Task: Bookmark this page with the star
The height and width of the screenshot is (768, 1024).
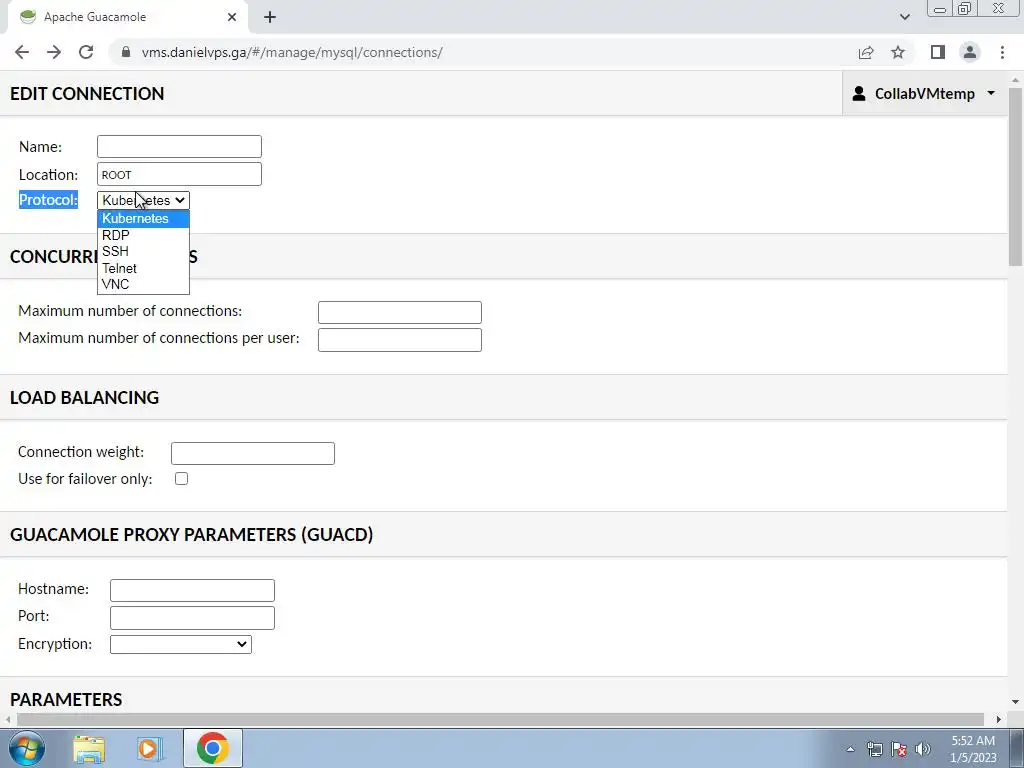Action: (x=898, y=52)
